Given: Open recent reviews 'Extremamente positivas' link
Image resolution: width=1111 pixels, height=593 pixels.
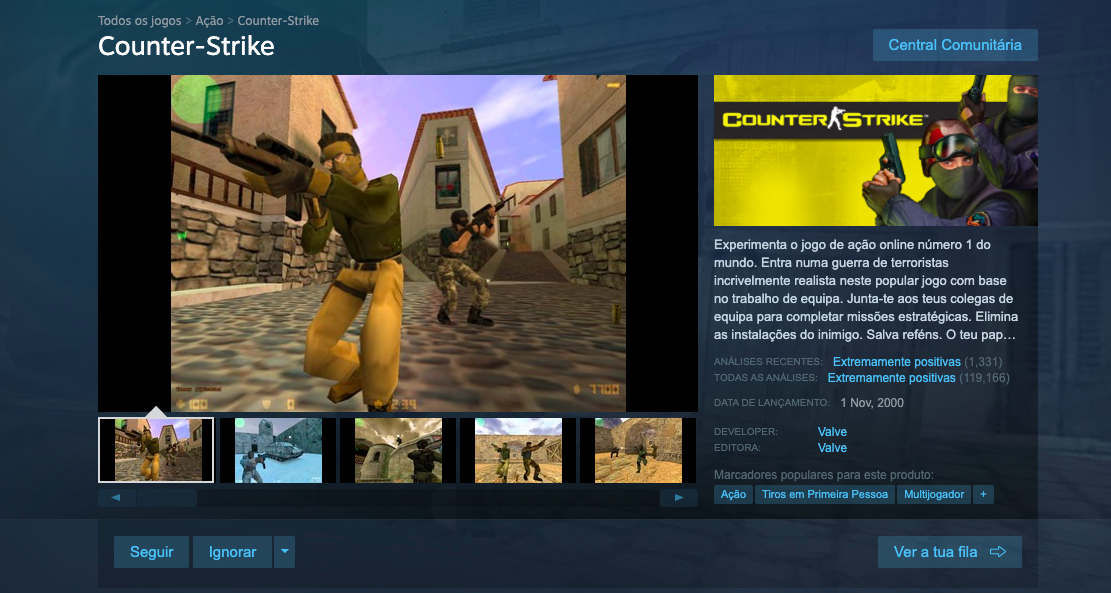Looking at the screenshot, I should [x=896, y=362].
